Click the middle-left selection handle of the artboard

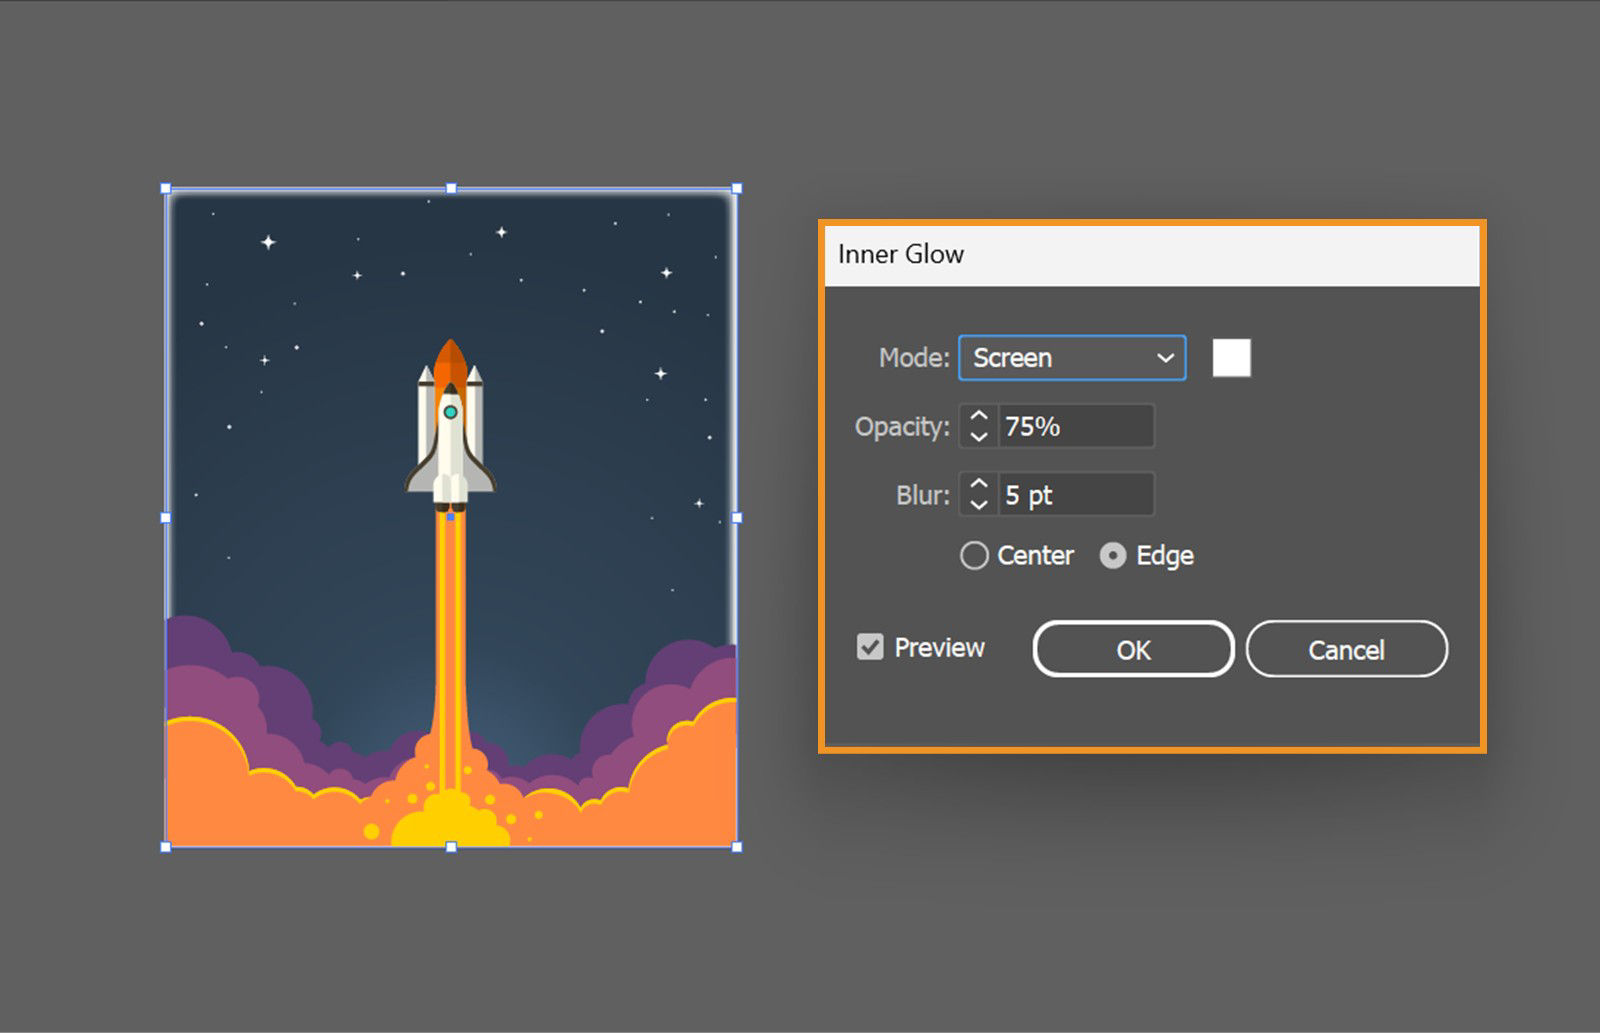point(163,517)
